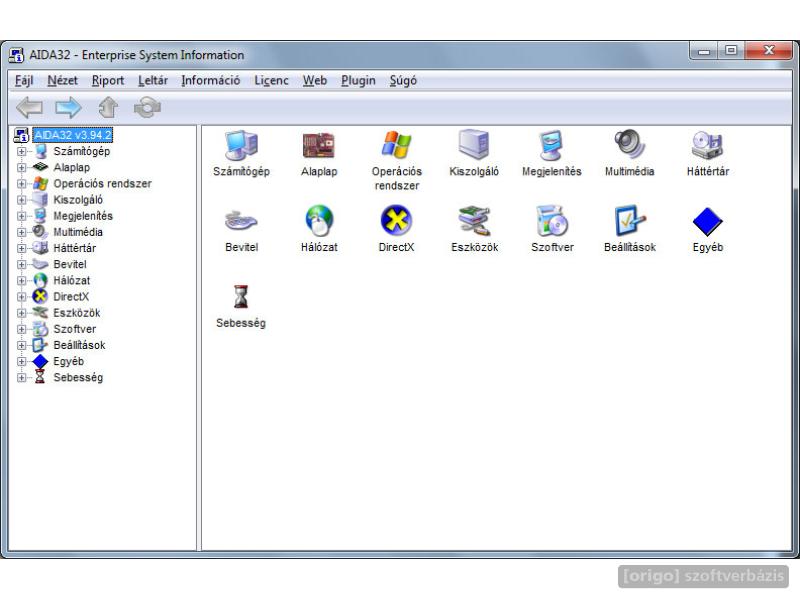This screenshot has width=800, height=600.
Task: Select the Operációs rendszer label in the left tree
Action: coord(103,184)
